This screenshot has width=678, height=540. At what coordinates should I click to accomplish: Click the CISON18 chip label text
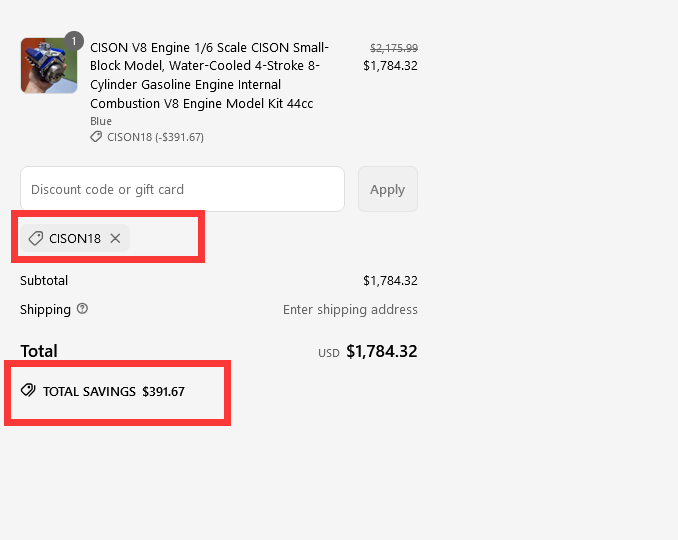(x=75, y=239)
